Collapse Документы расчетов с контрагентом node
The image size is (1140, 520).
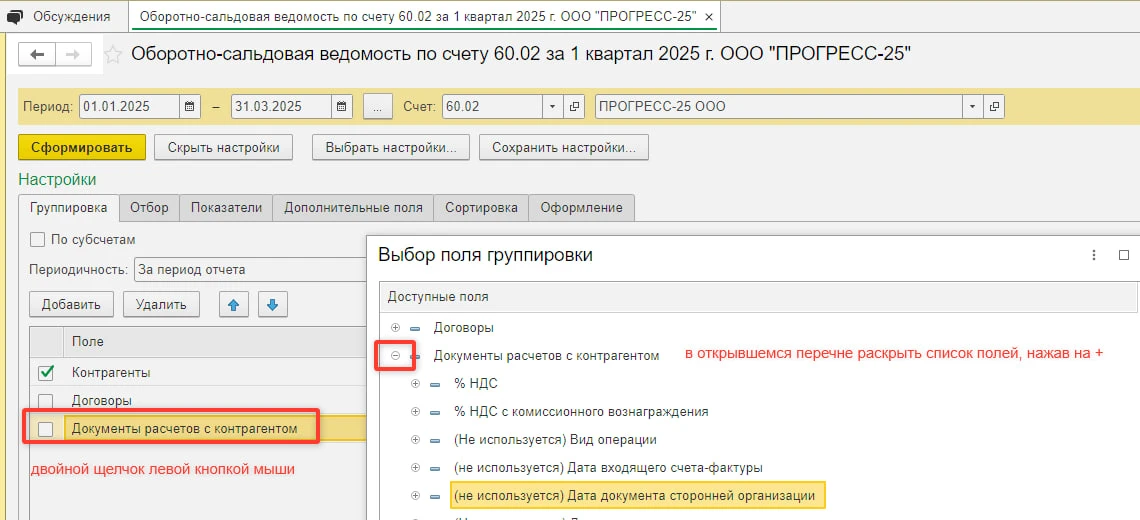pos(396,356)
